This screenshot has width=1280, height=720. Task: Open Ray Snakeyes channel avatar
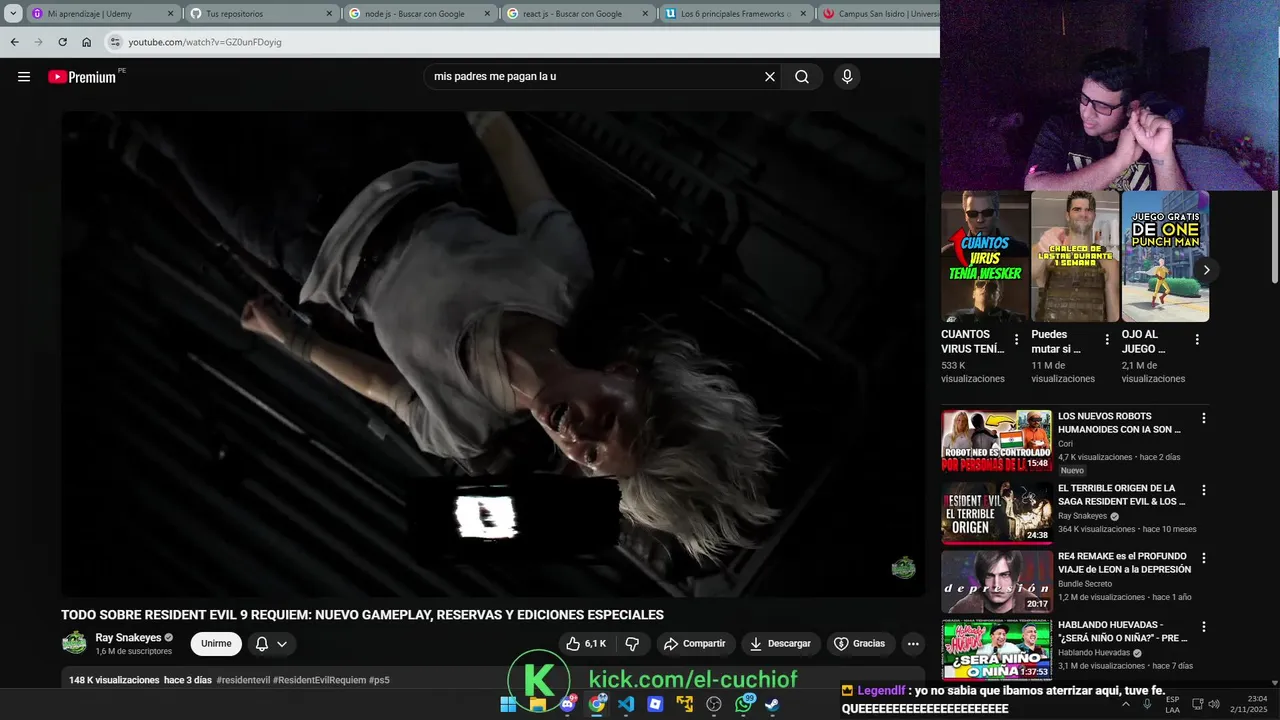point(74,643)
